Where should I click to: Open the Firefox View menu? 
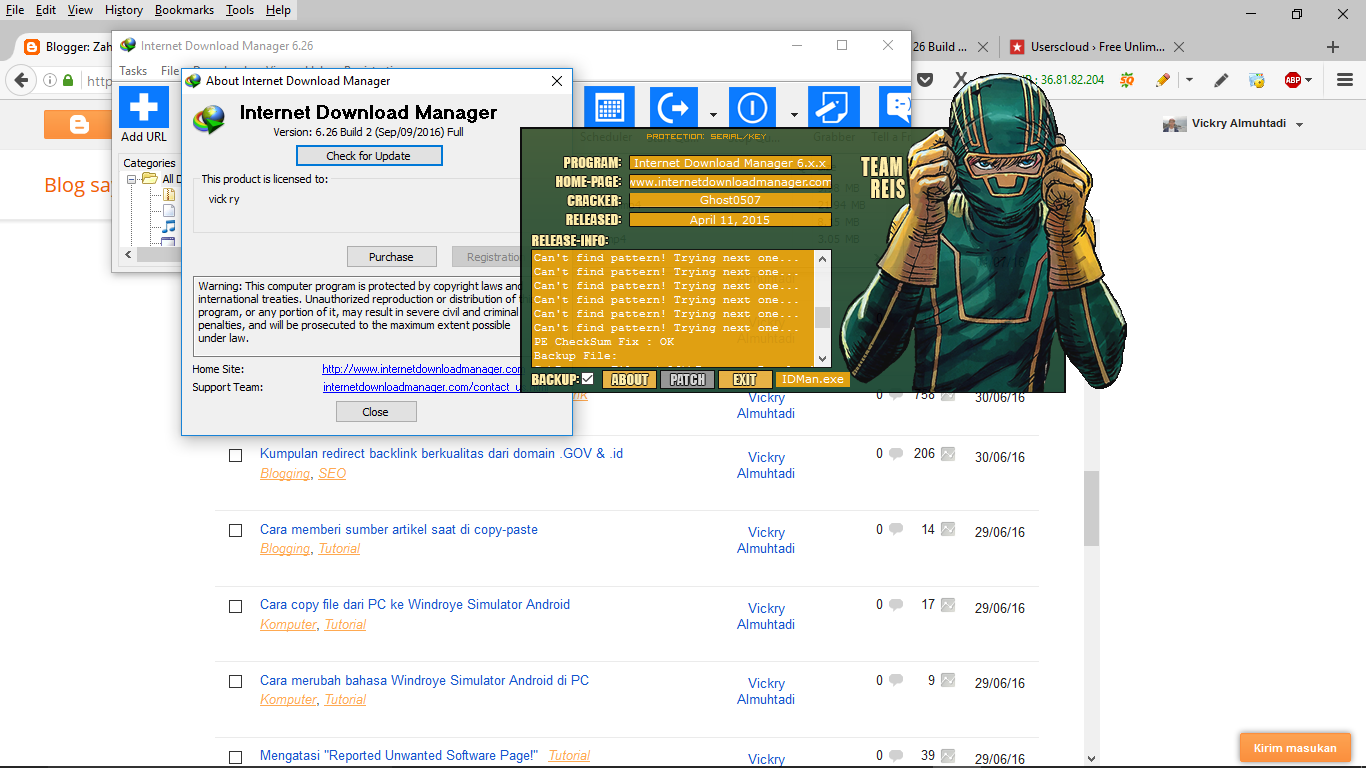pyautogui.click(x=81, y=10)
